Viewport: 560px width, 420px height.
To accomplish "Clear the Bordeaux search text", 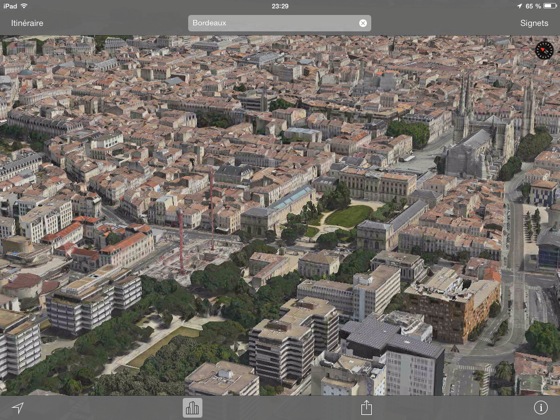I will pos(363,23).
